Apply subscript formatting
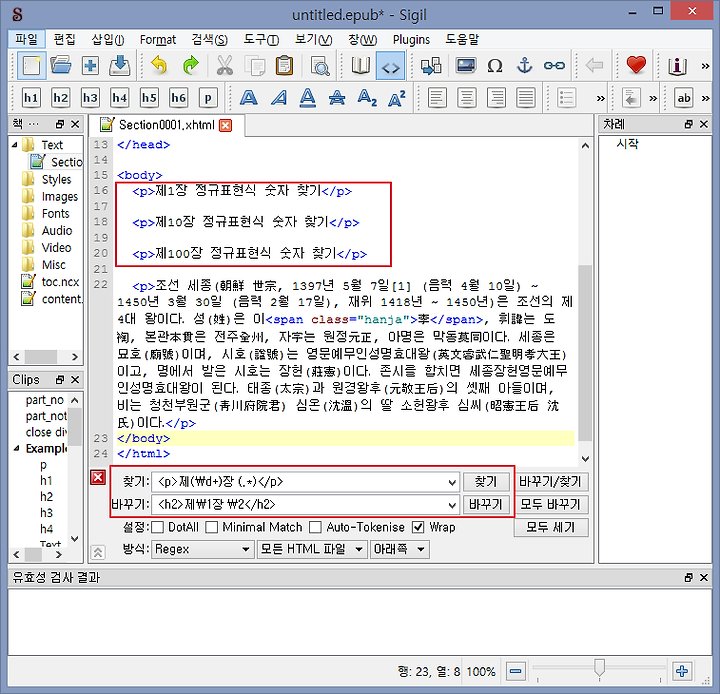Image resolution: width=720 pixels, height=694 pixels. click(367, 98)
